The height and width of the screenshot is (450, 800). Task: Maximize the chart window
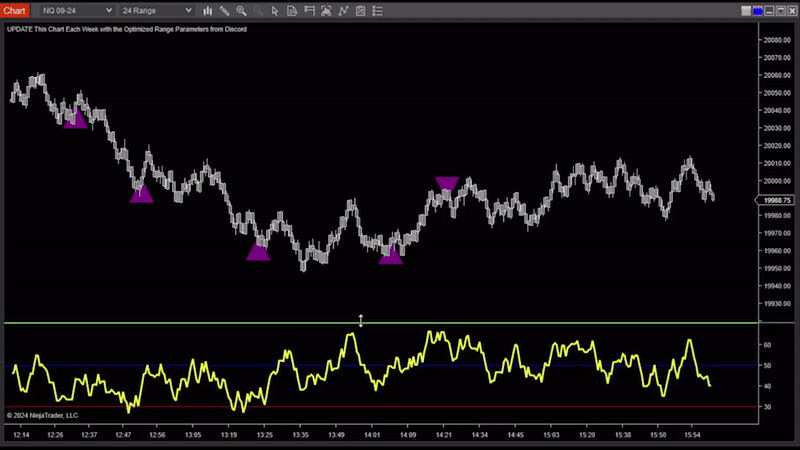779,10
